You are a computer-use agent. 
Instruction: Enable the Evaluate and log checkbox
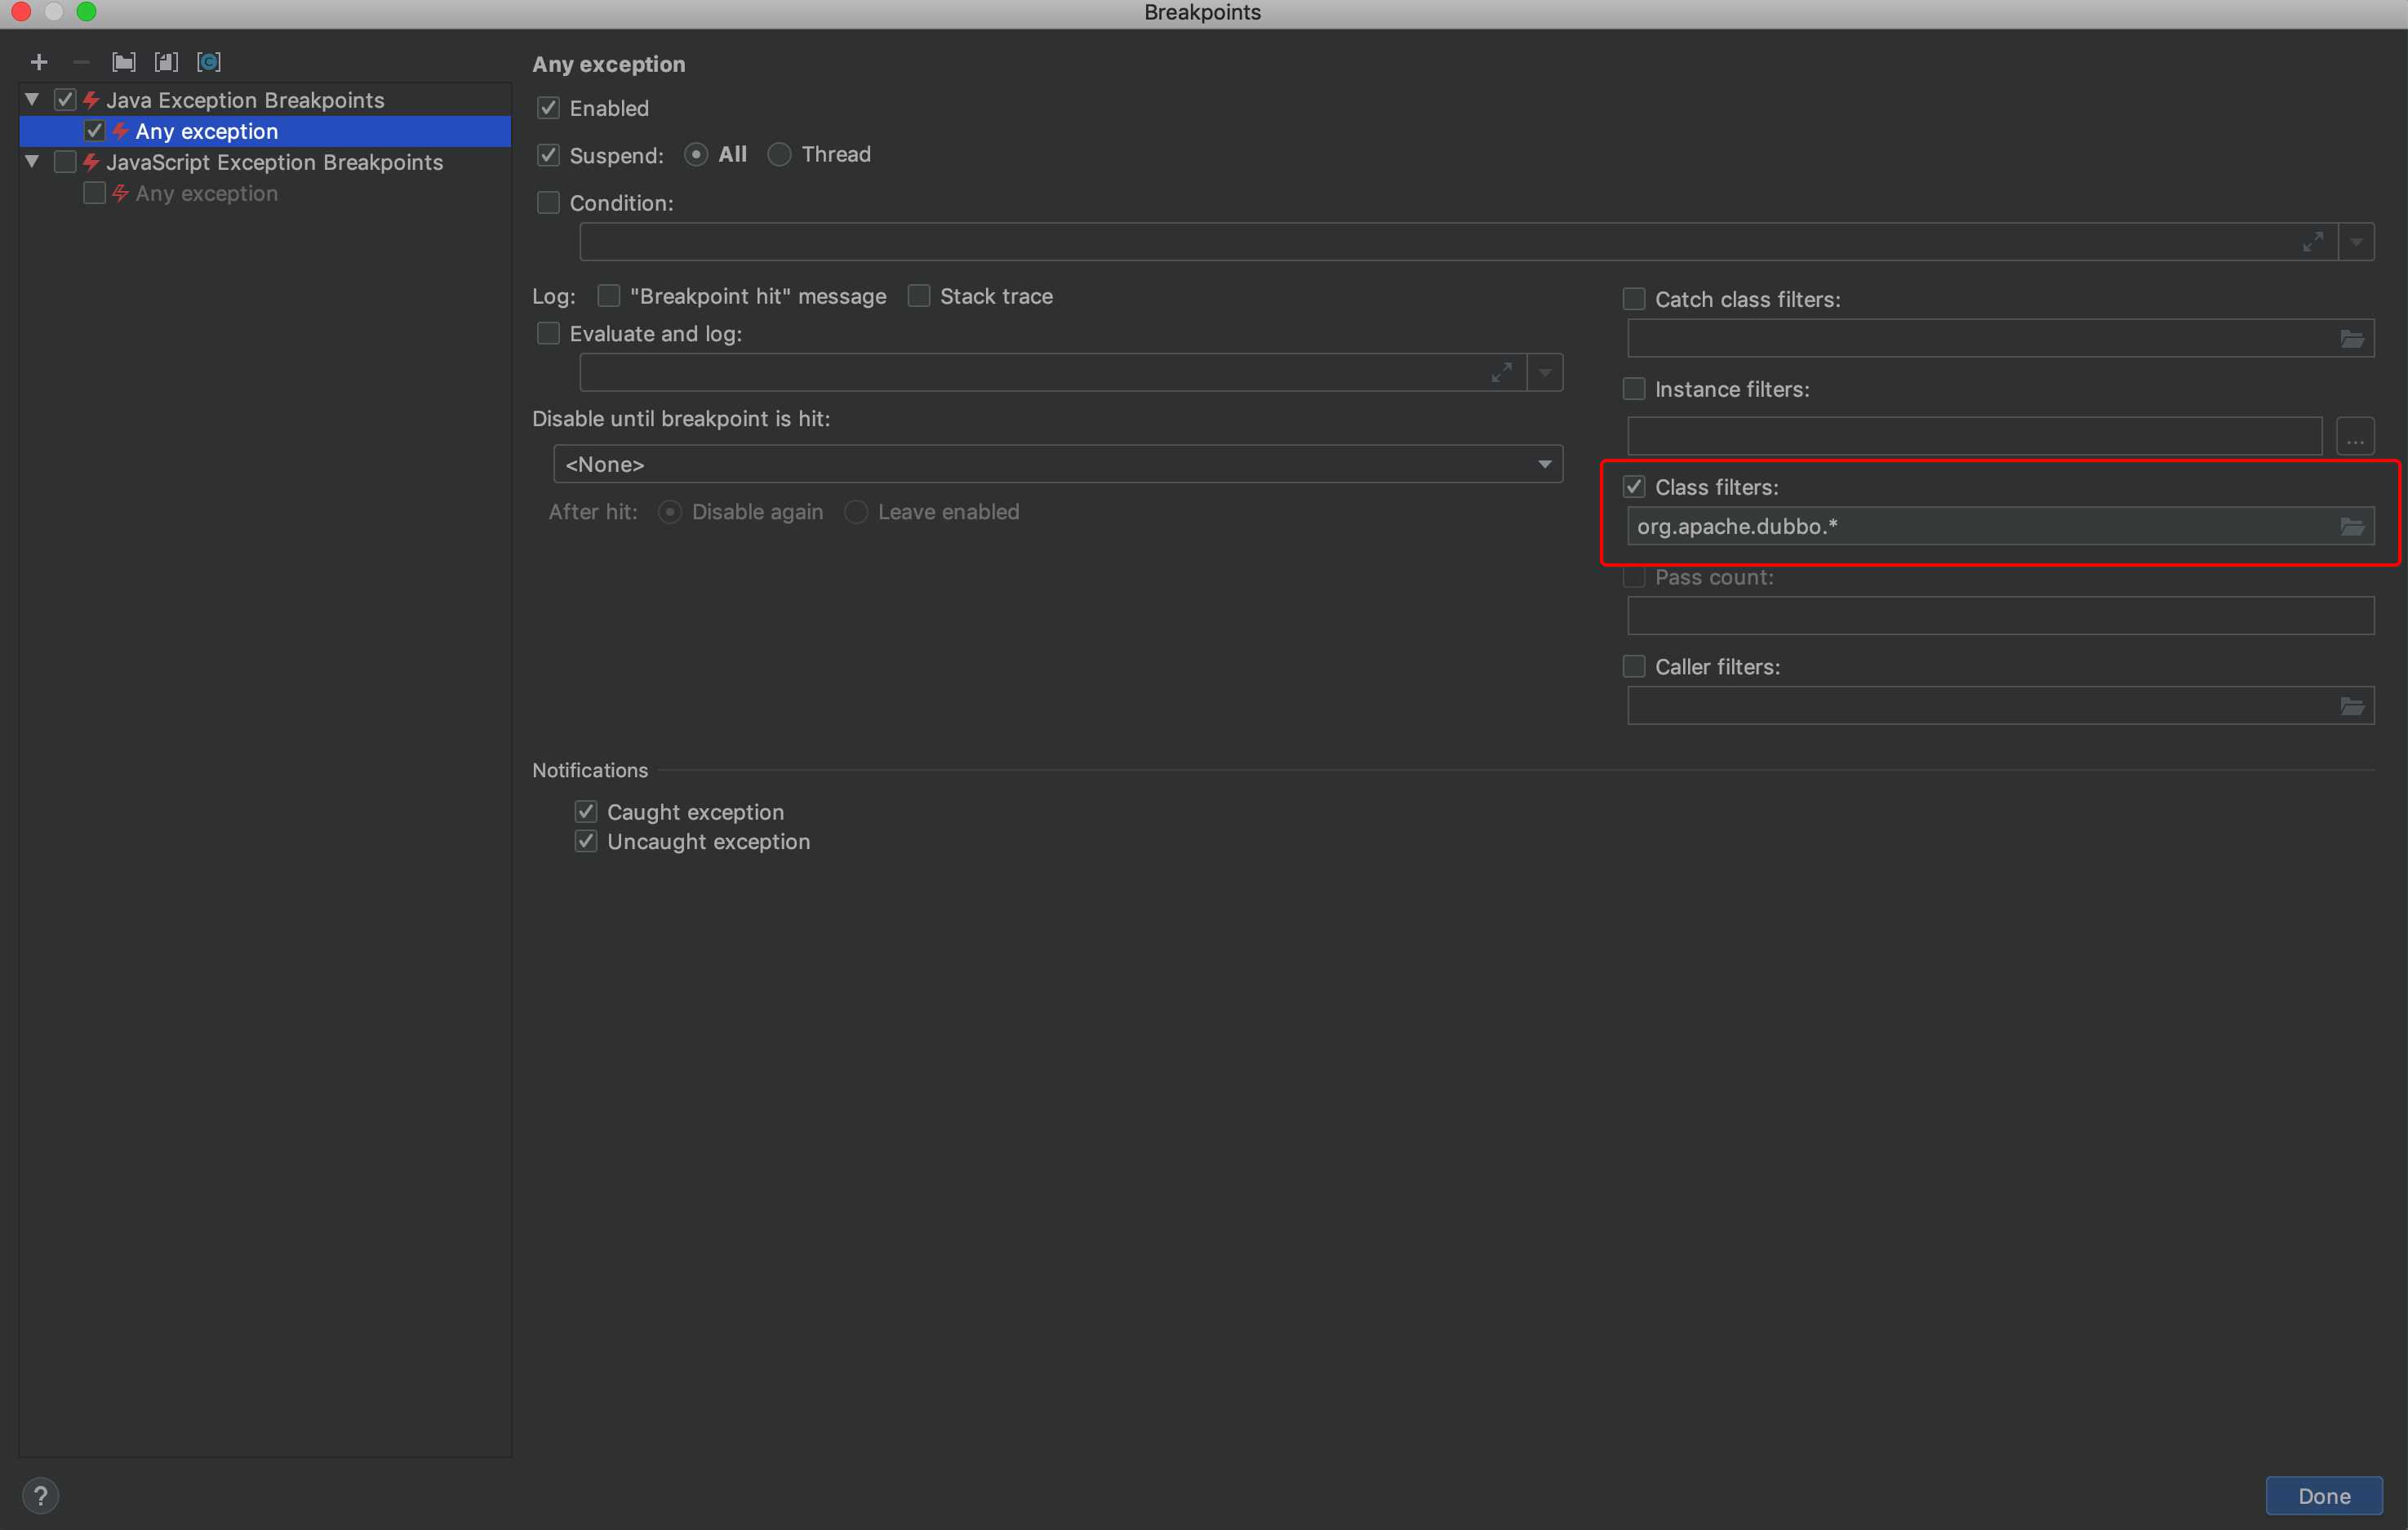549,333
